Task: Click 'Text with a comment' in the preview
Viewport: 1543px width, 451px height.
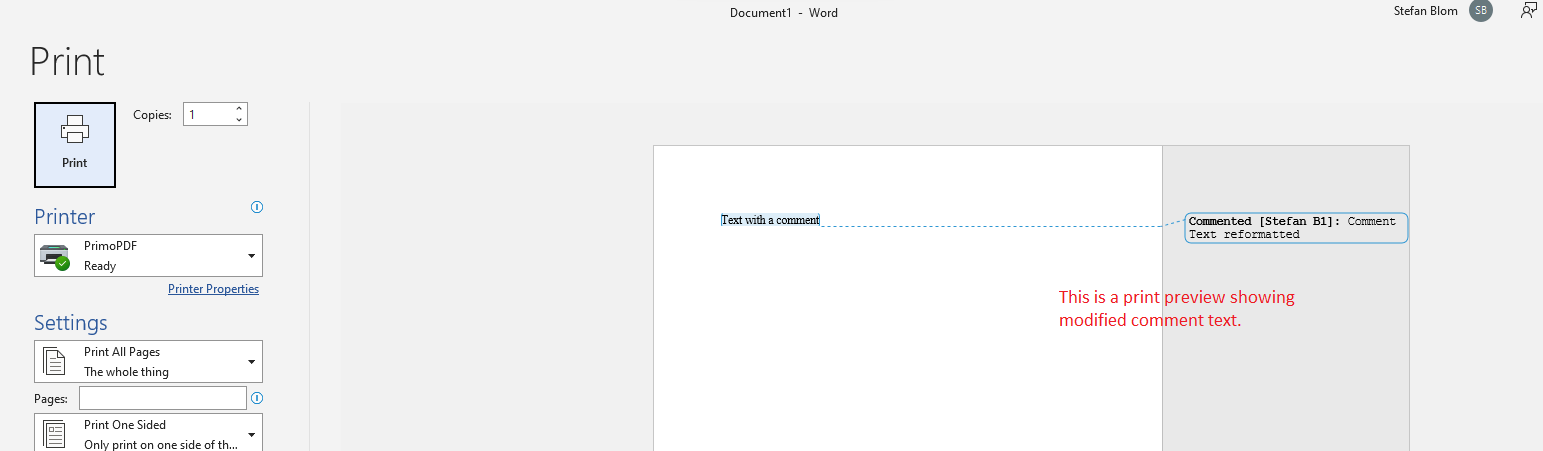Action: (x=770, y=220)
